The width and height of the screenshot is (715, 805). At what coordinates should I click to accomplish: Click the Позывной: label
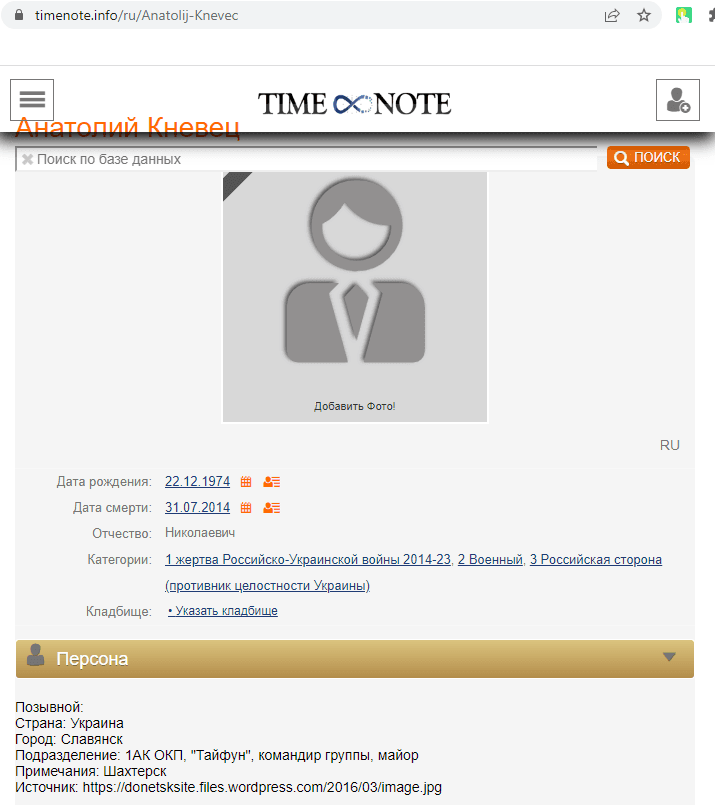(49, 707)
